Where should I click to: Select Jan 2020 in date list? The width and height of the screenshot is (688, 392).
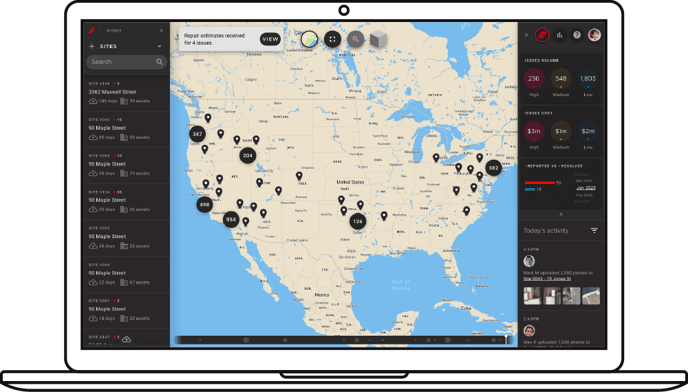tap(586, 188)
